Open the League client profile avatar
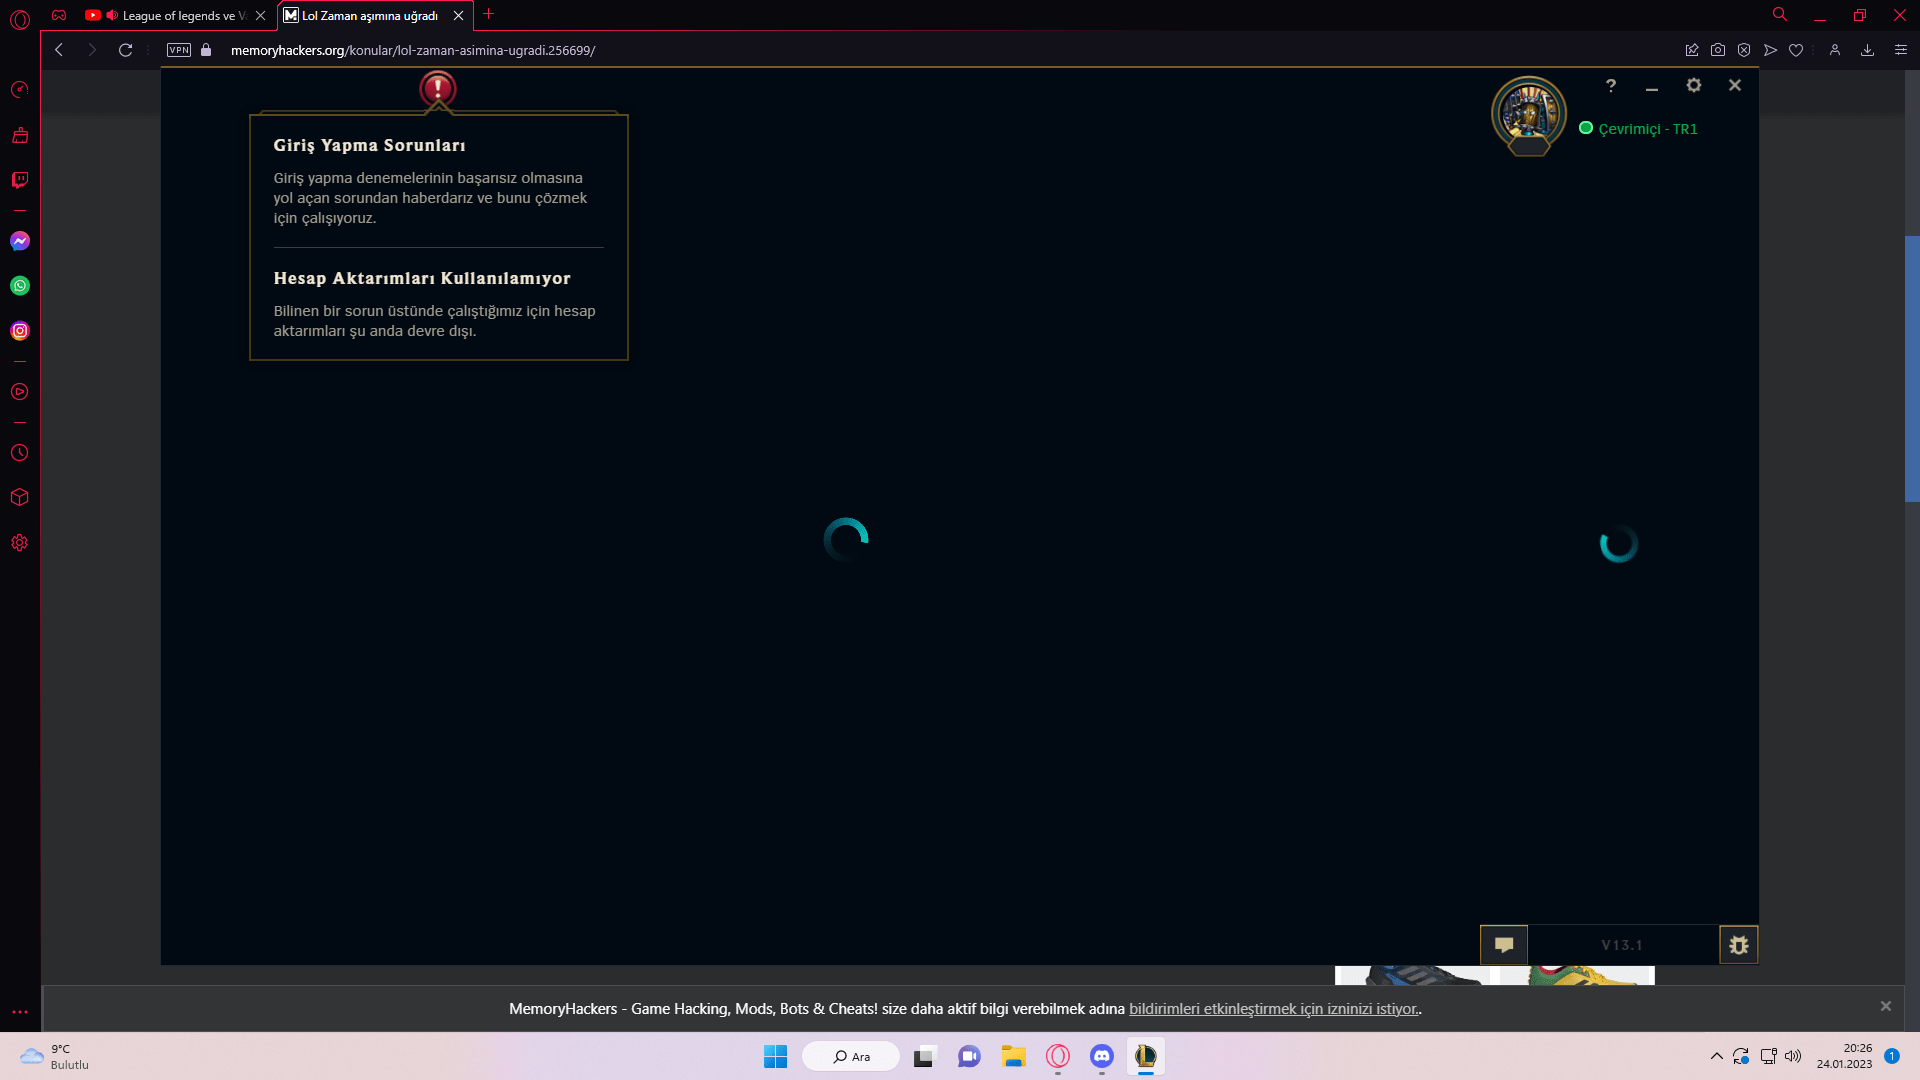Viewport: 1920px width, 1080px height. pos(1529,115)
